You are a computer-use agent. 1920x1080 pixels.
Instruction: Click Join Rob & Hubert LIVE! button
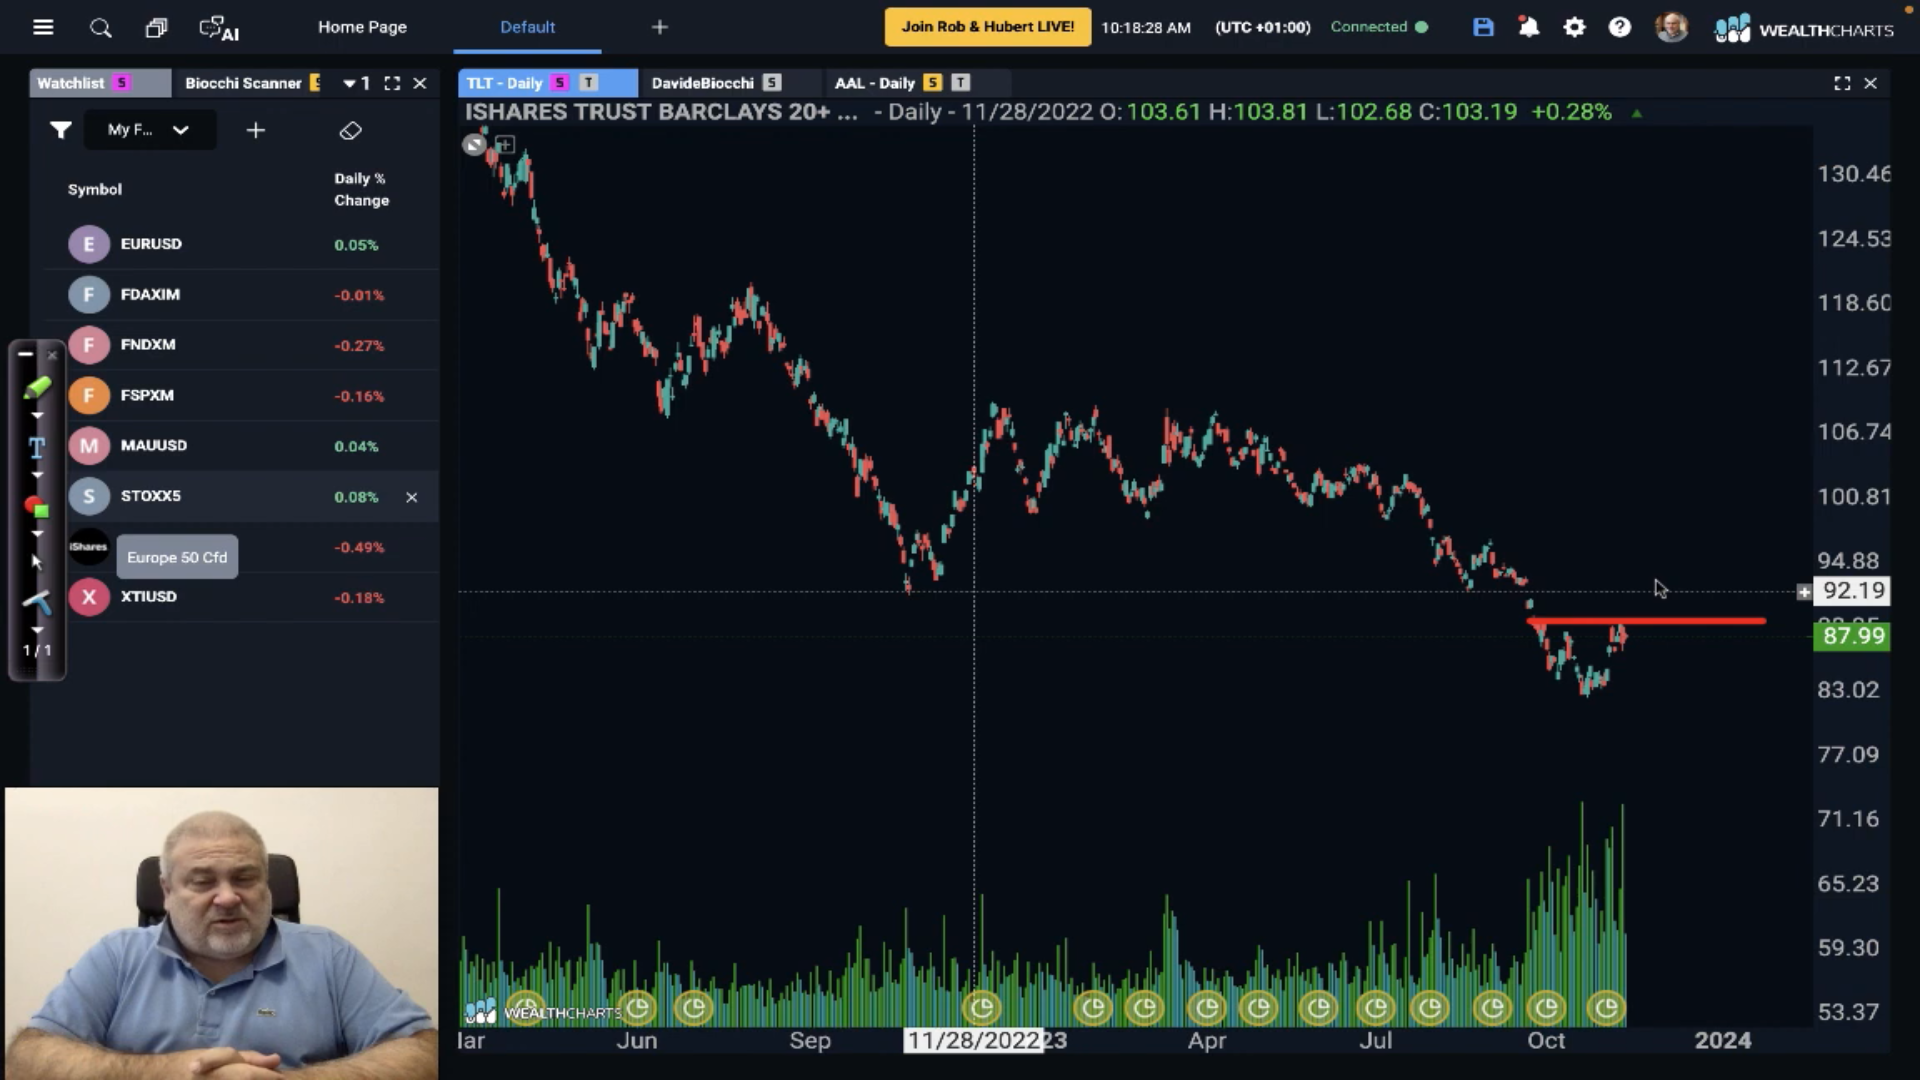[x=988, y=27]
